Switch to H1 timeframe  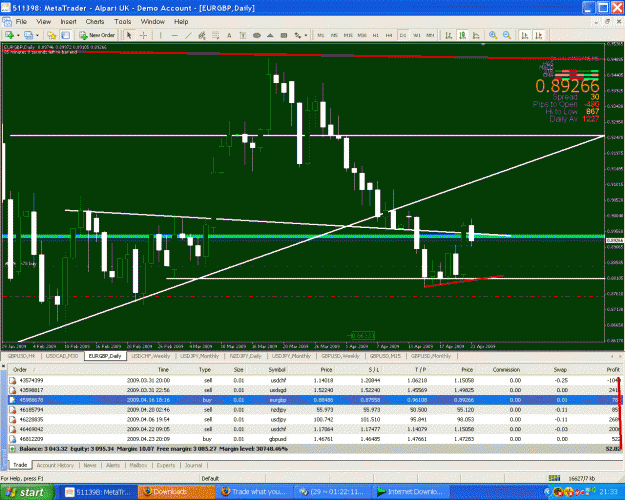(x=375, y=35)
